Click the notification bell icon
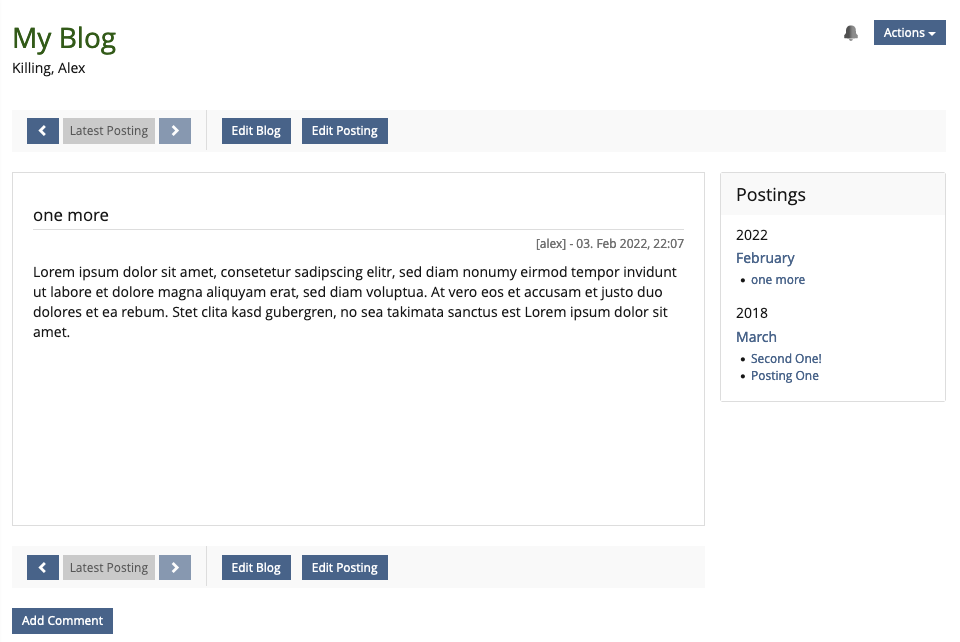The width and height of the screenshot is (960, 642). [x=851, y=33]
